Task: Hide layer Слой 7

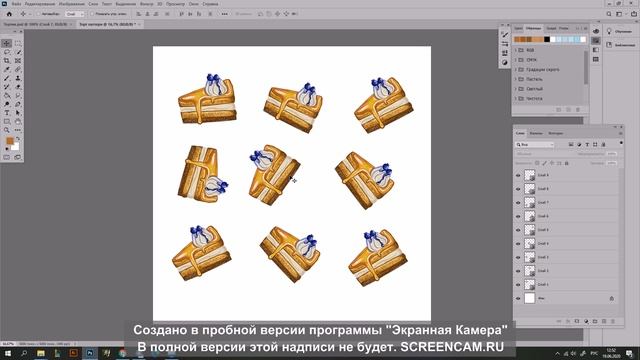Action: (x=518, y=203)
